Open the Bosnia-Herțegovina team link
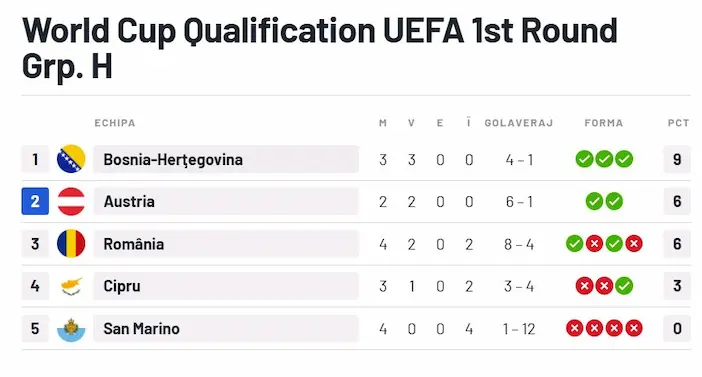Image resolution: width=702 pixels, height=377 pixels. pos(173,159)
